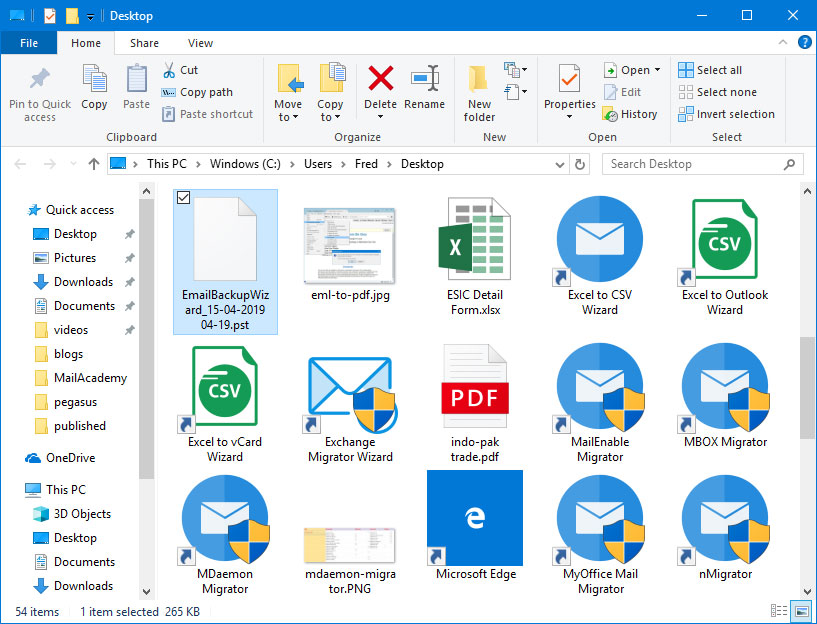Image resolution: width=817 pixels, height=624 pixels.
Task: Select the Microsoft Edge shortcut
Action: click(475, 526)
